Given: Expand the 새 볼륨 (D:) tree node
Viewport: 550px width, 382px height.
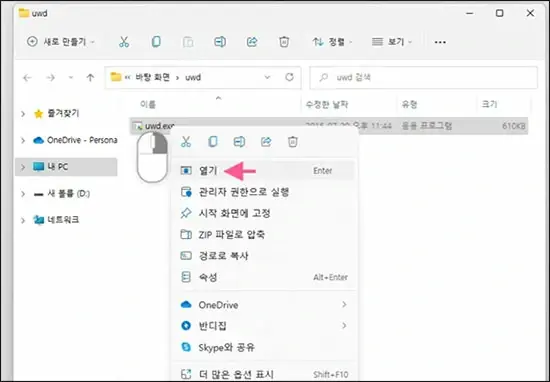Looking at the screenshot, I should coord(23,194).
